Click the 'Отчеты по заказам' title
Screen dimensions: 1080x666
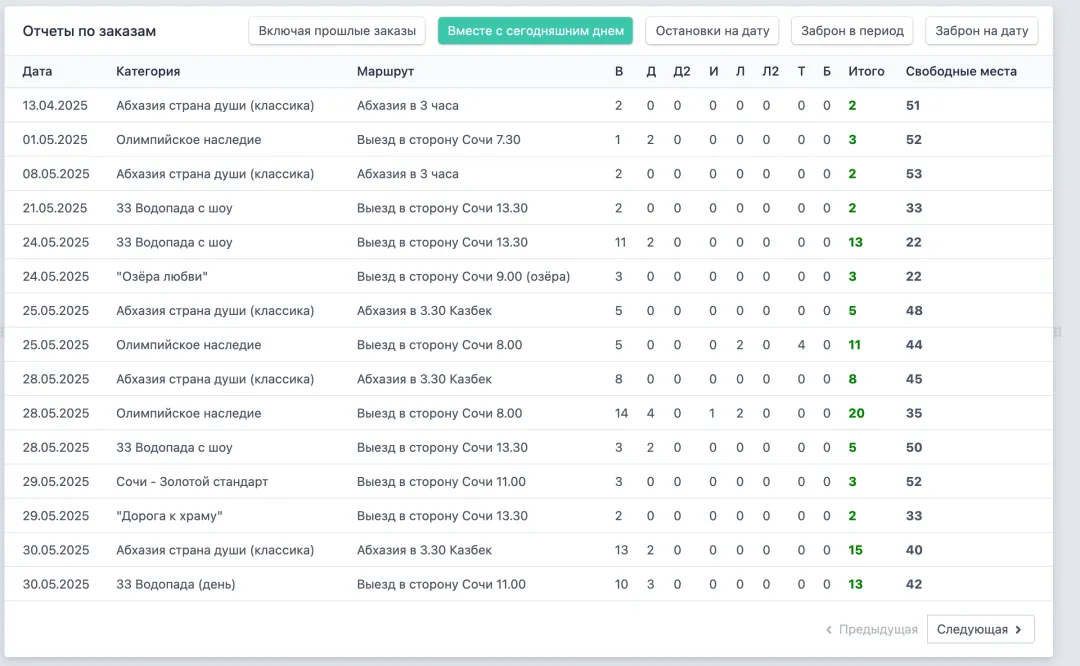pos(89,31)
